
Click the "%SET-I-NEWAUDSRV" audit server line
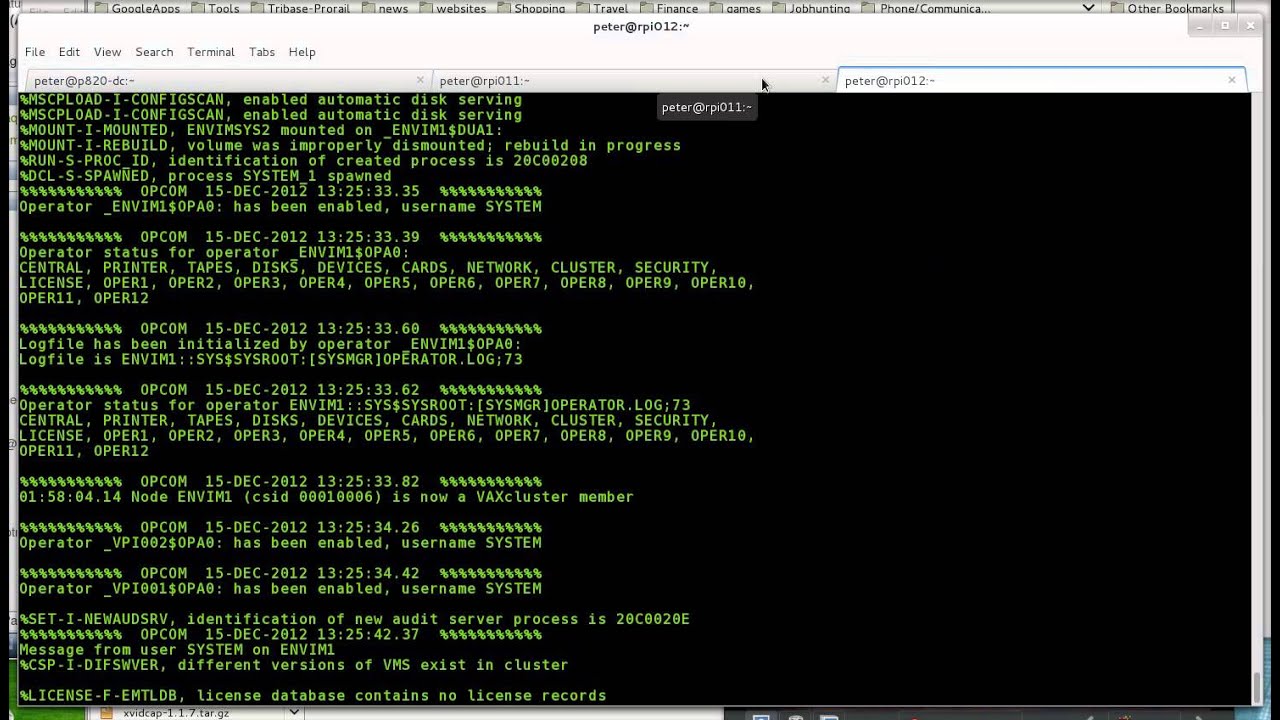[354, 620]
